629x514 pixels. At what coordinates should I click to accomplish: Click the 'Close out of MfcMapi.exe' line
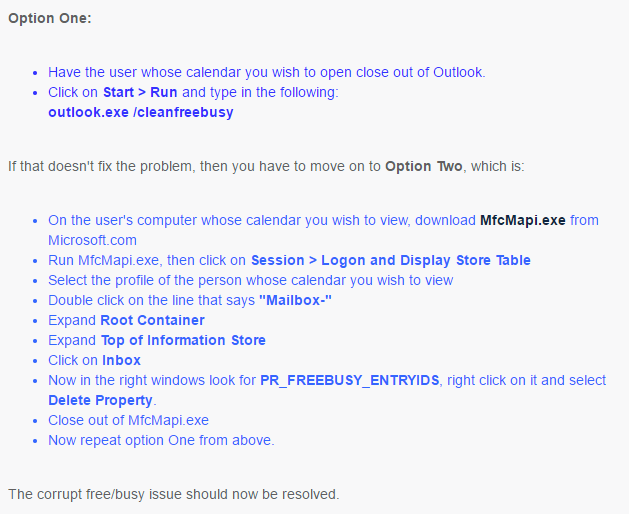click(128, 420)
